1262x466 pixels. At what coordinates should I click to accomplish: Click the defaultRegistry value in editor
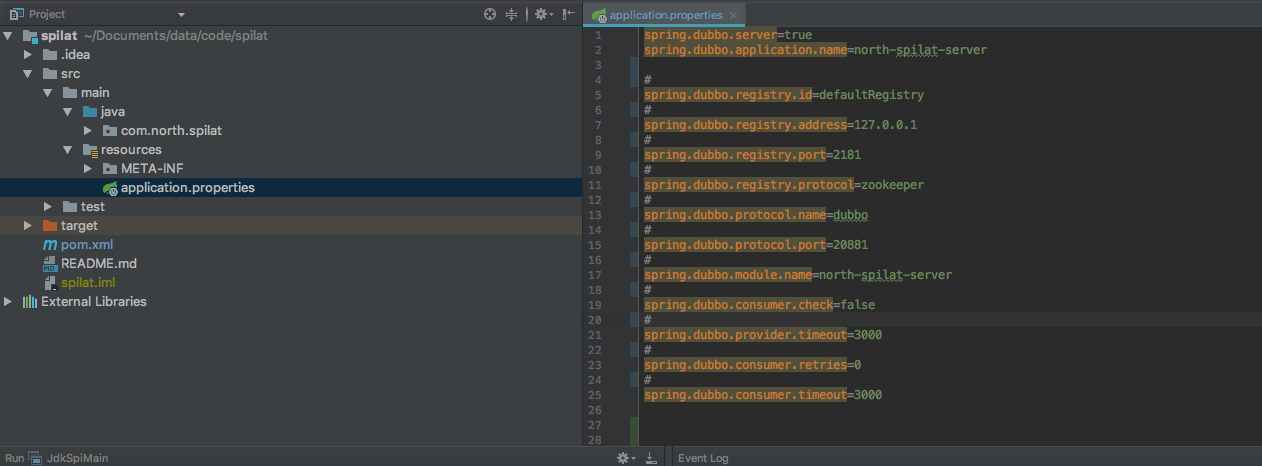pyautogui.click(x=871, y=95)
